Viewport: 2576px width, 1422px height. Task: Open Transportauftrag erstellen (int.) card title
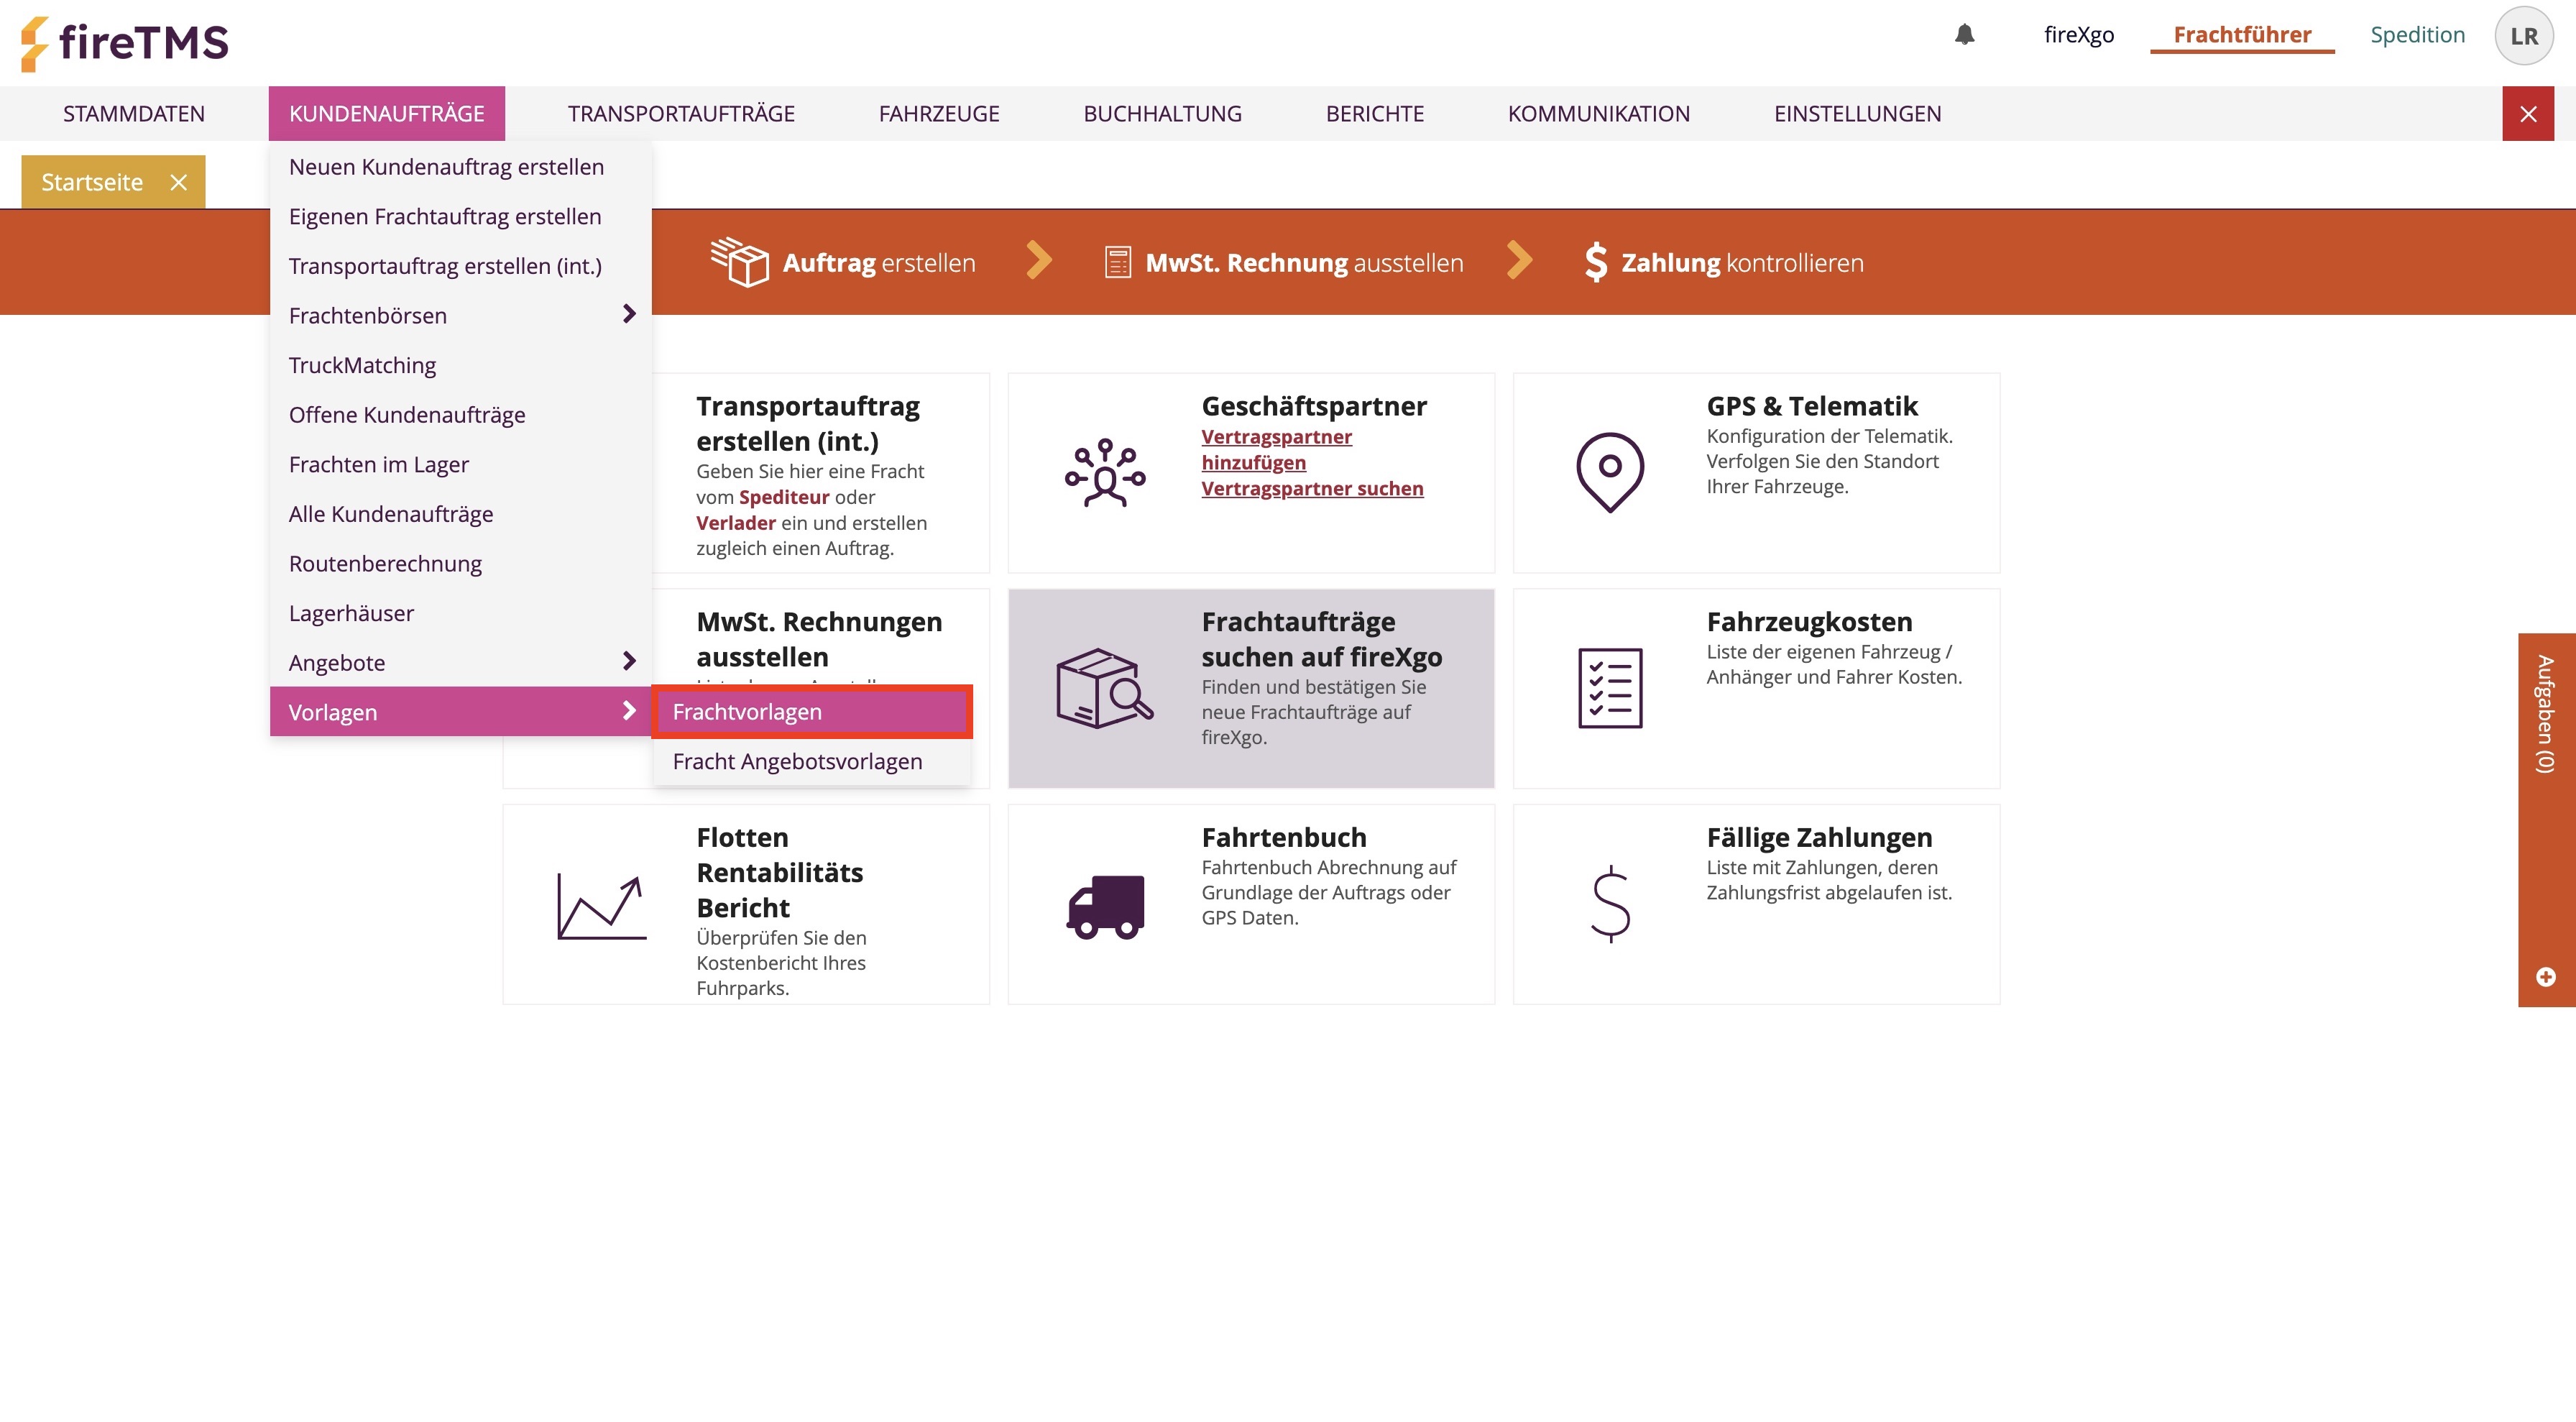click(x=808, y=424)
